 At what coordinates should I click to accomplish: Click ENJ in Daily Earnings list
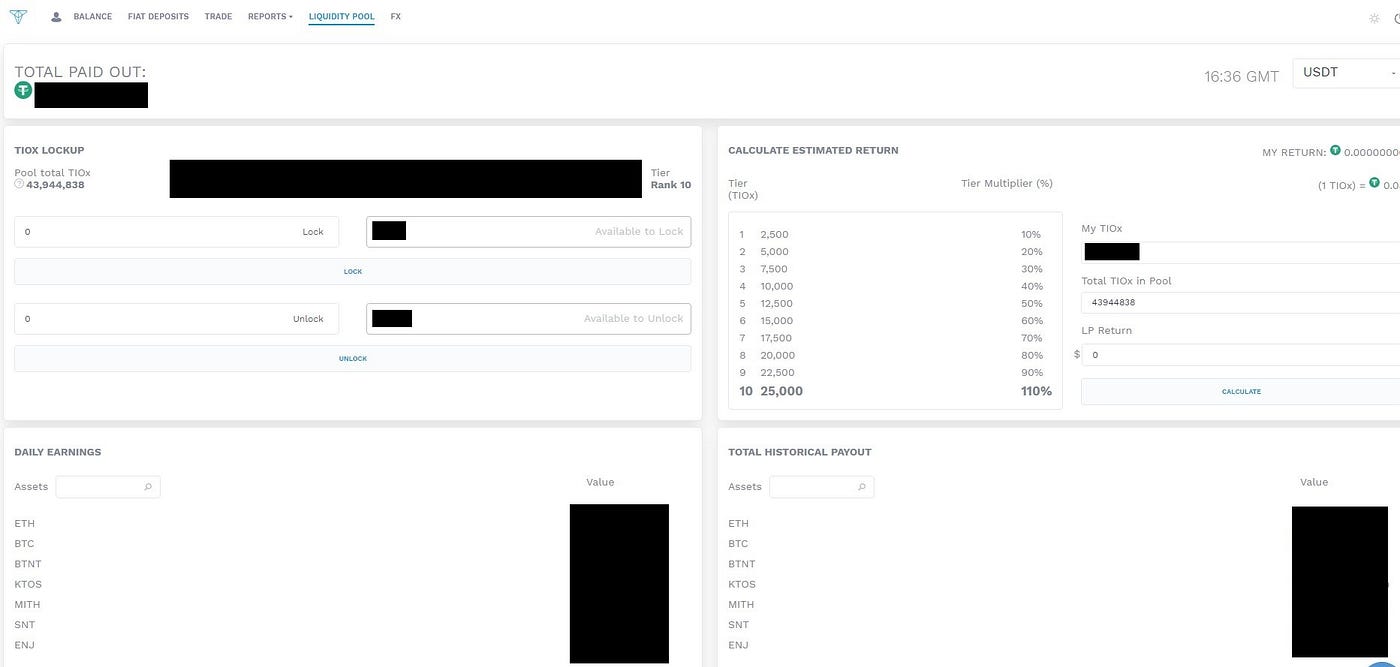click(24, 645)
